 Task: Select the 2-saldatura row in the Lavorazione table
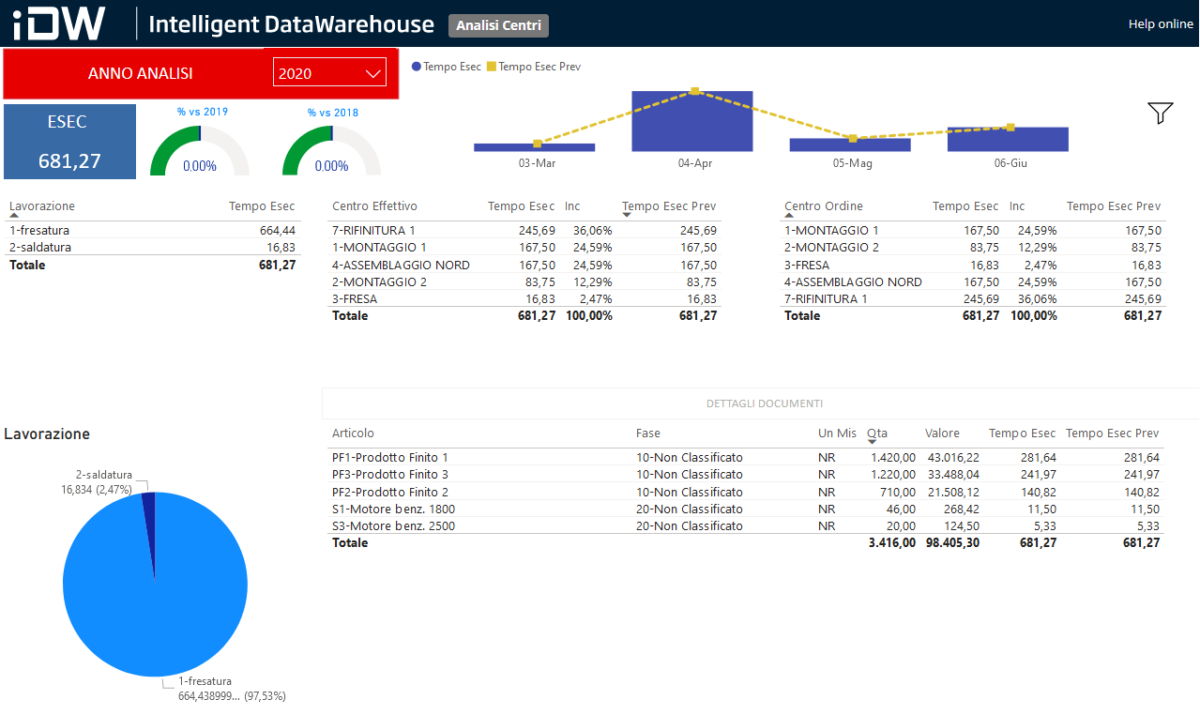point(152,247)
